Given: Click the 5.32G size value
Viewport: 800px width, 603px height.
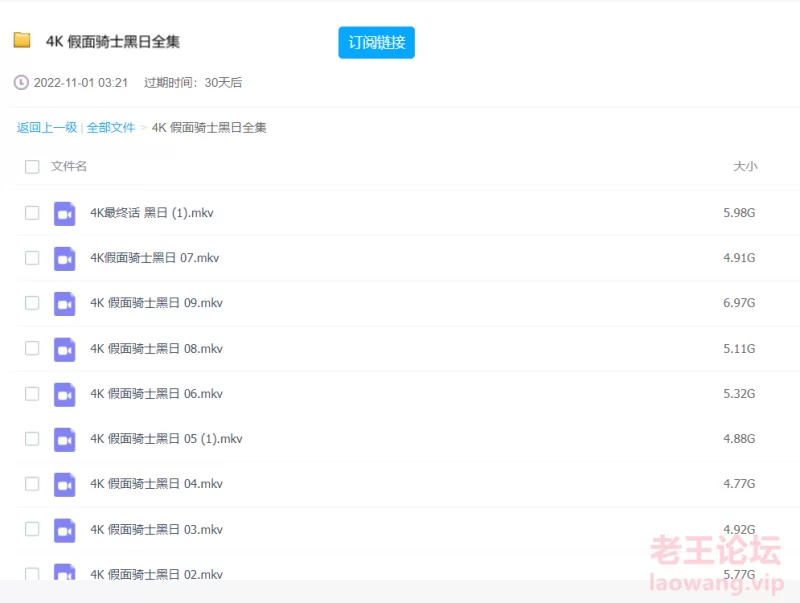Looking at the screenshot, I should 739,394.
